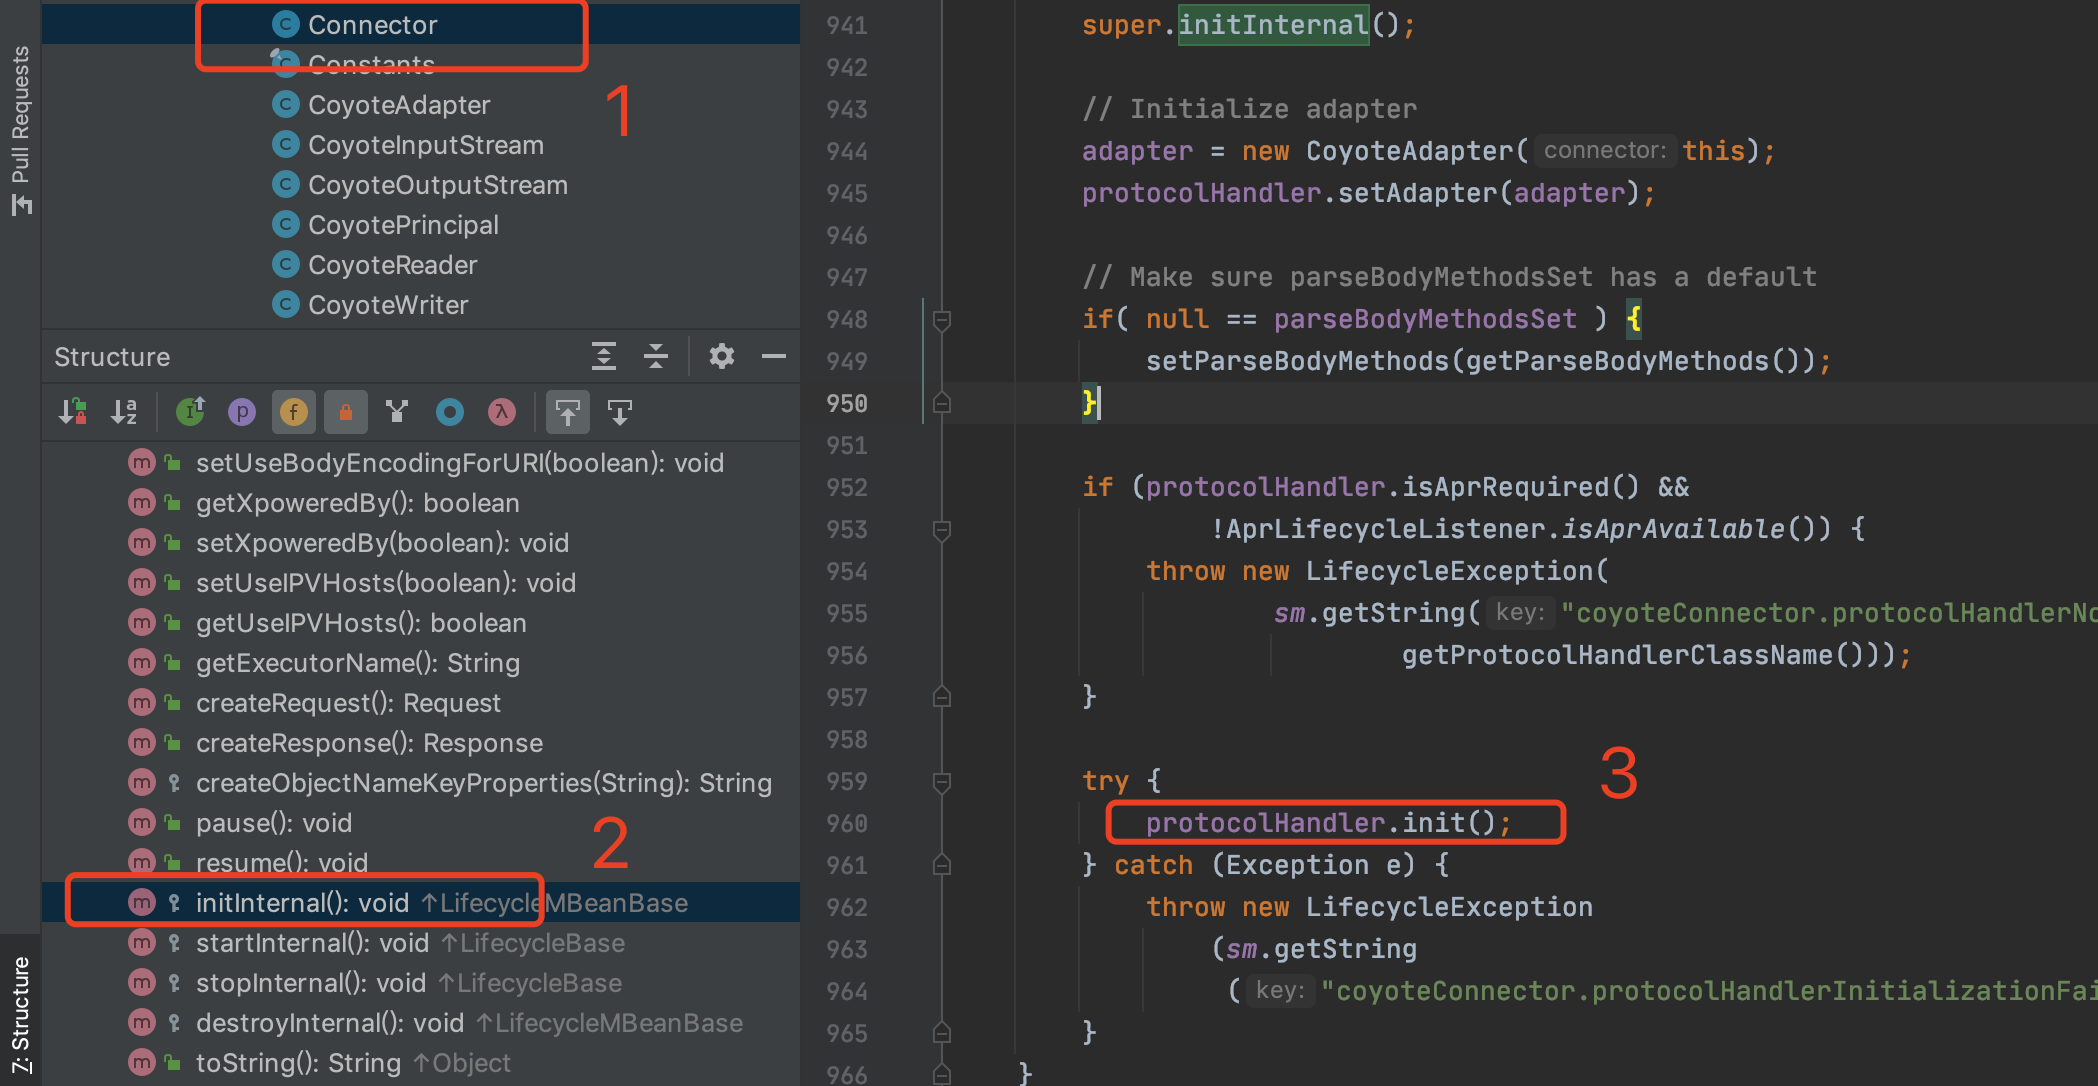
Task: Open Structure panel settings gear
Action: coord(721,357)
